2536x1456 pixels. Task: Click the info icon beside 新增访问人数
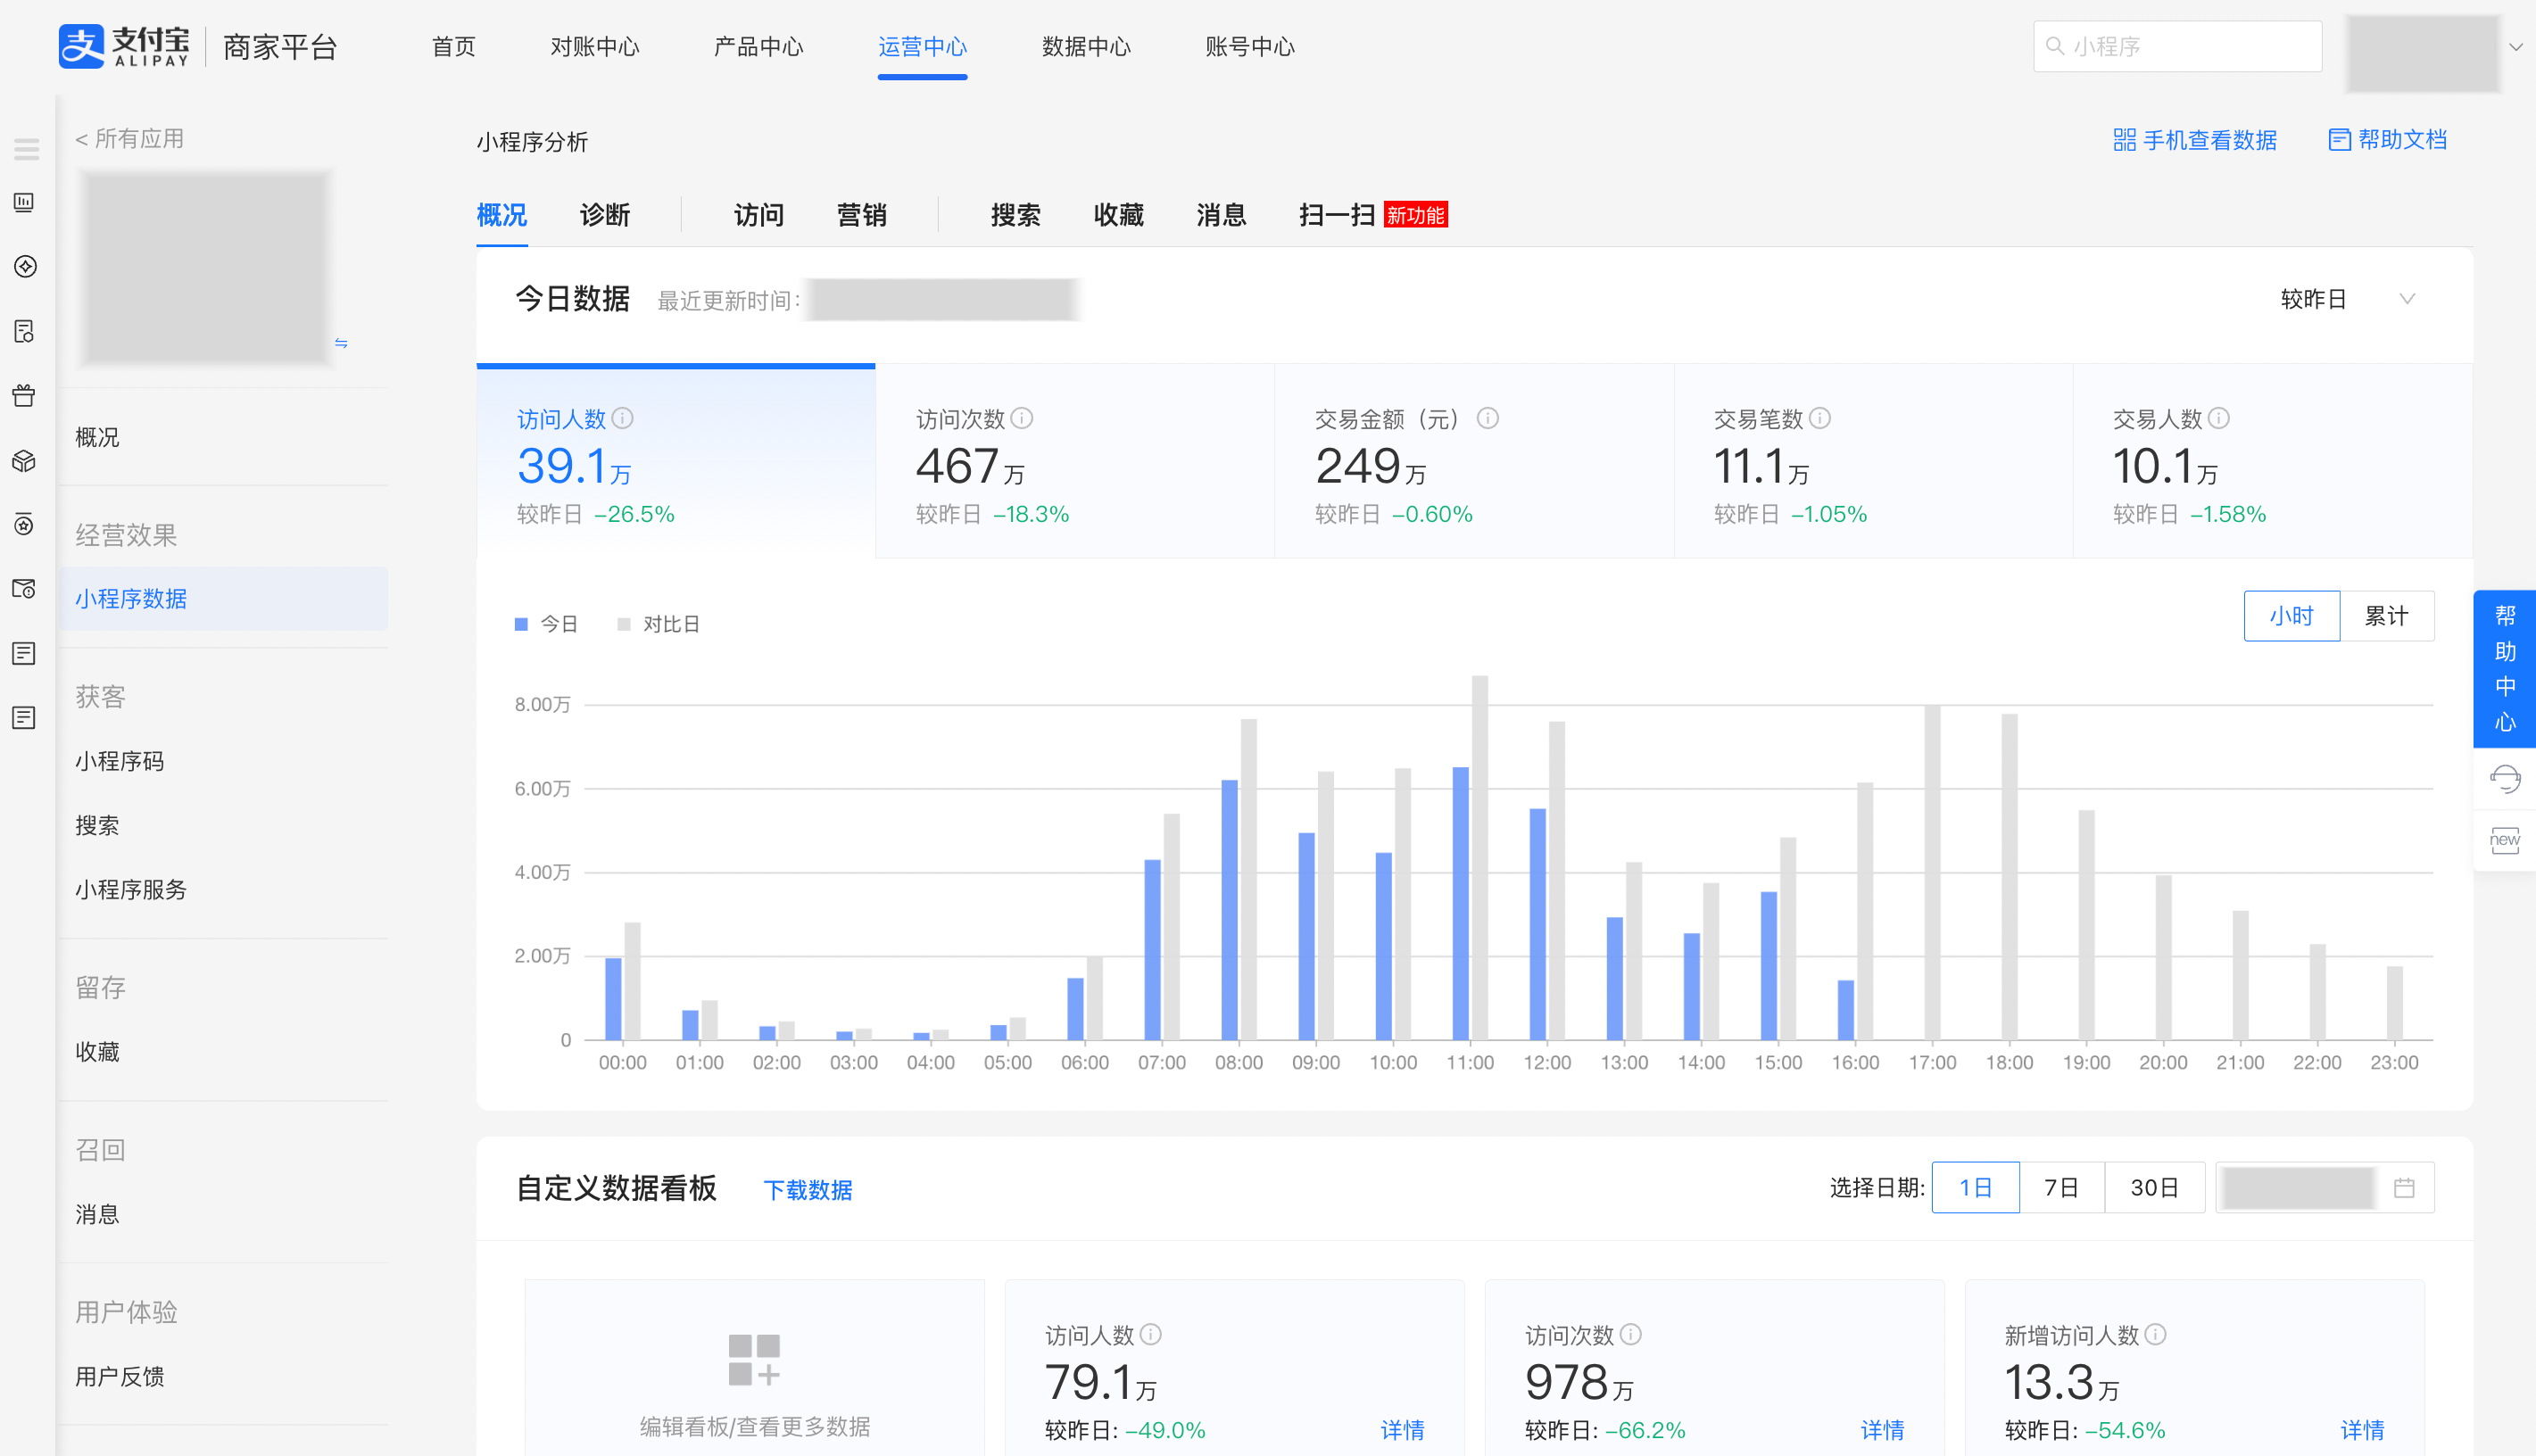pyautogui.click(x=2156, y=1334)
